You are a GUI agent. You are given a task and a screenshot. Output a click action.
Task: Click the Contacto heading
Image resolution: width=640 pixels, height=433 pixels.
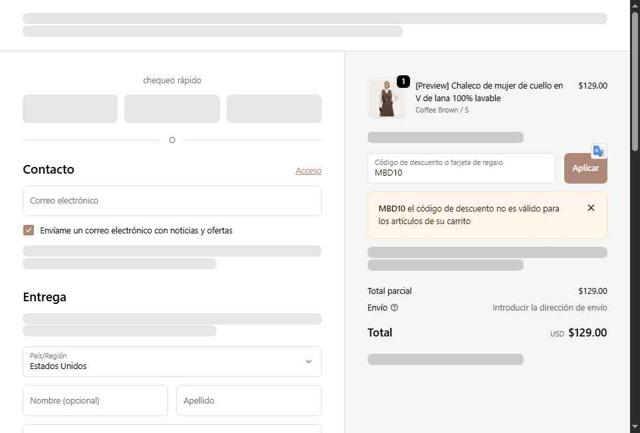(x=49, y=169)
